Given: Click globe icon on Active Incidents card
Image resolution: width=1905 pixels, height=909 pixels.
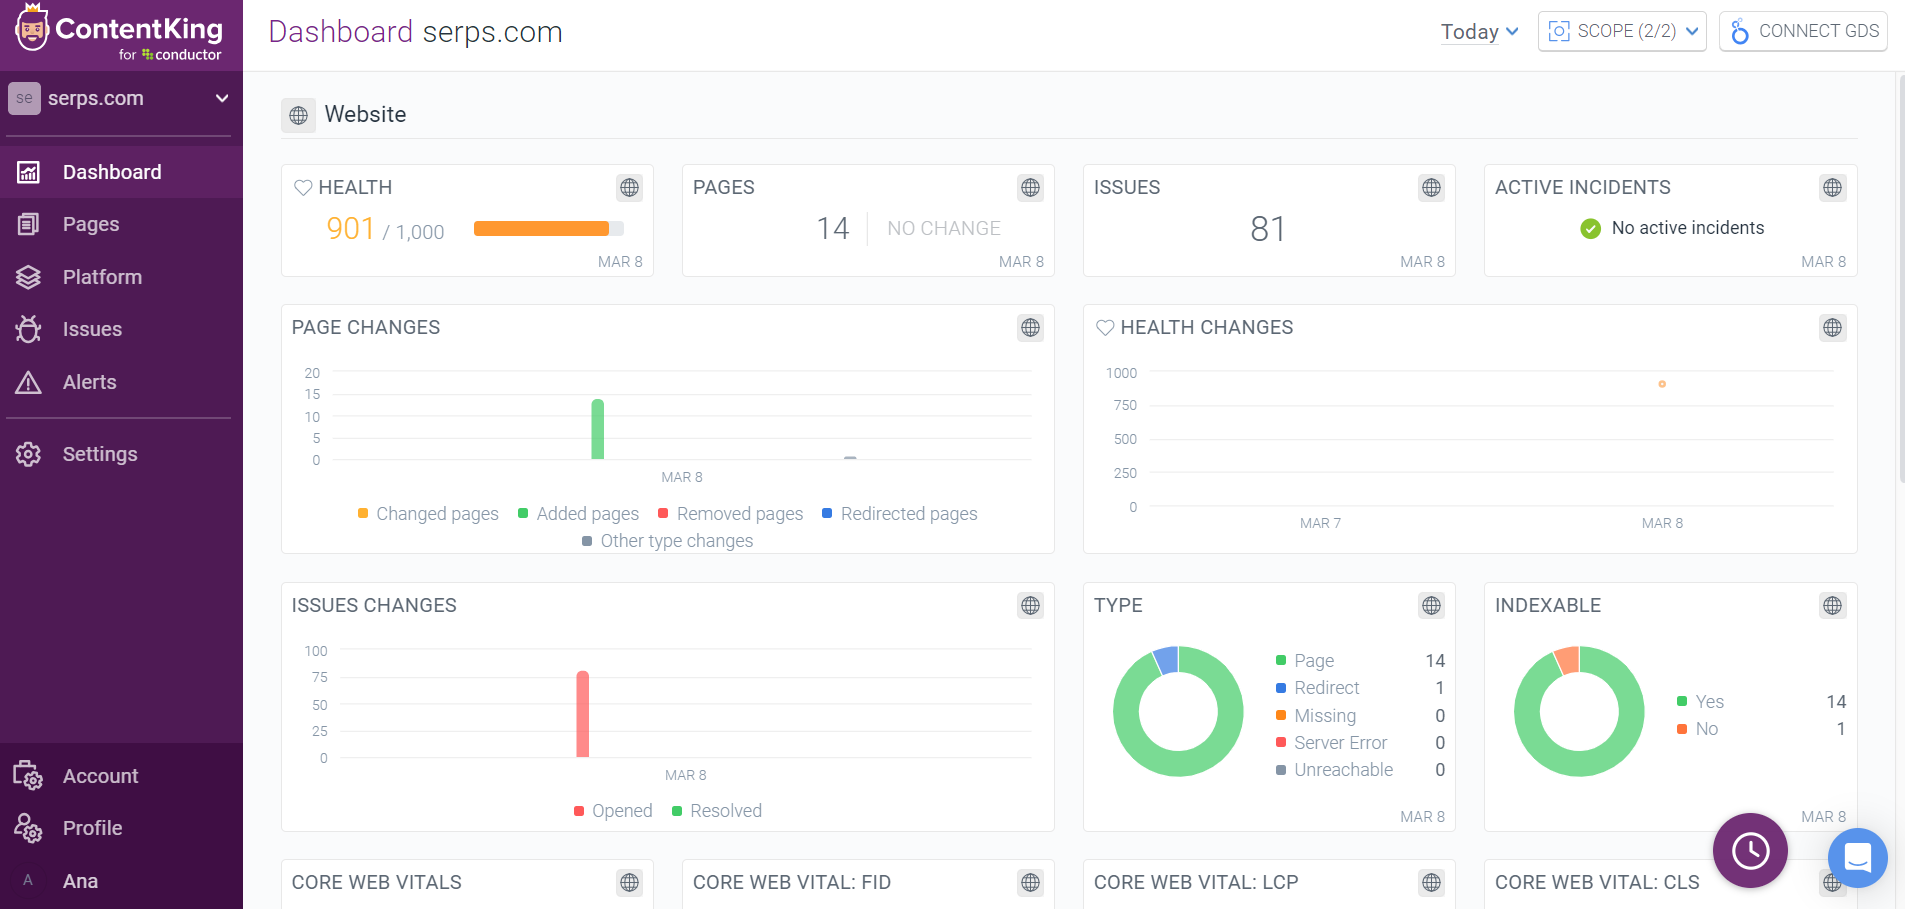Looking at the screenshot, I should (1832, 187).
